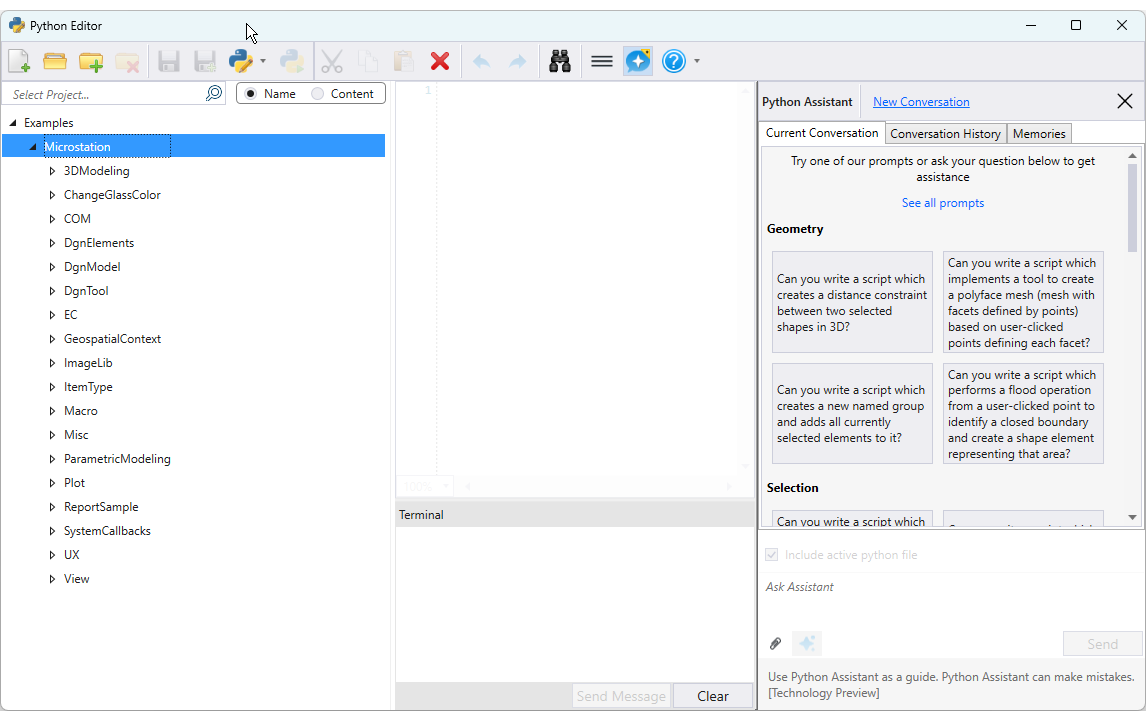
Task: Run the Python script with the play icon
Action: [292, 61]
